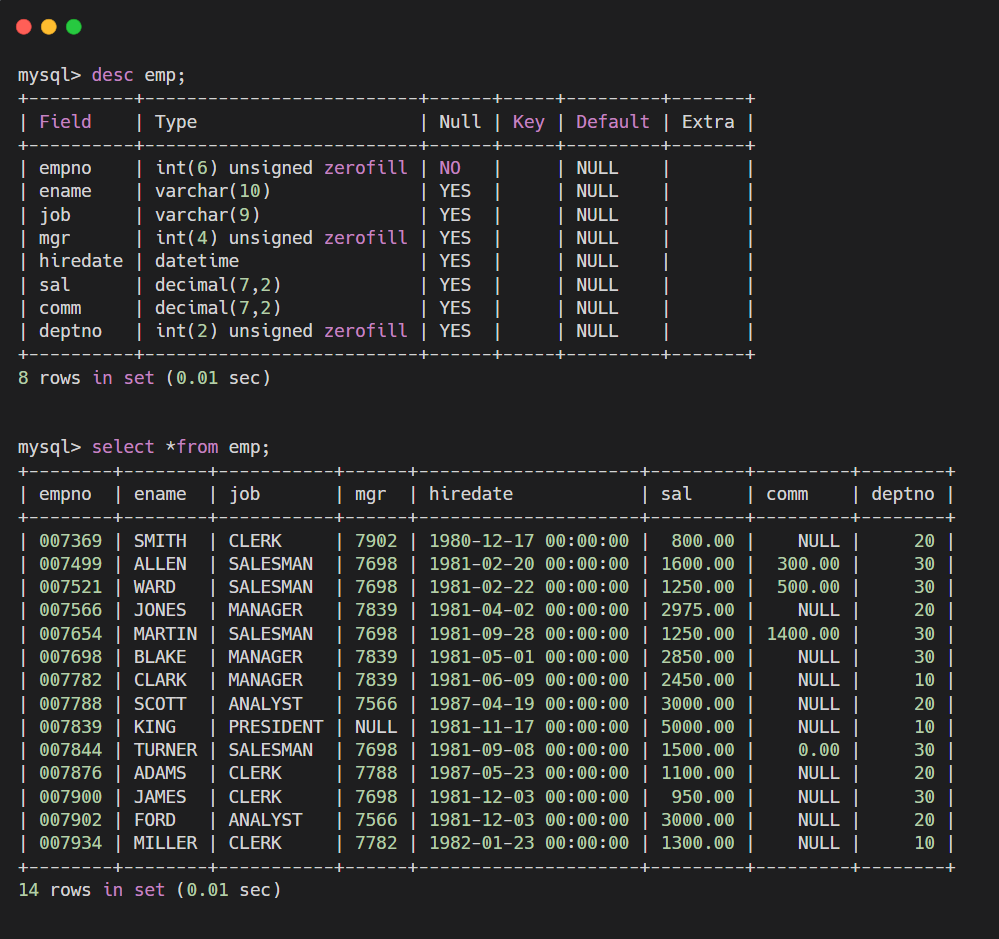Click job value 'PRESIDENT'

point(276,728)
